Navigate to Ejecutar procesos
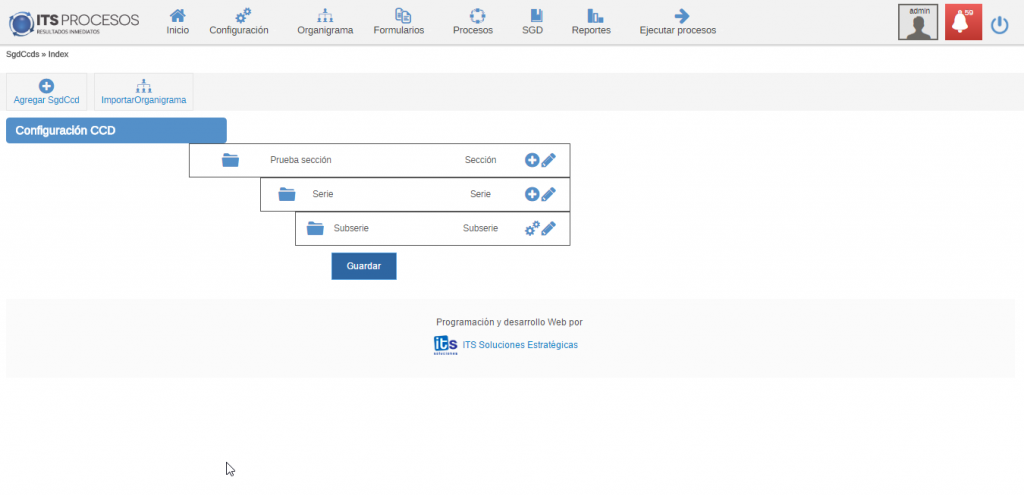 click(x=678, y=22)
